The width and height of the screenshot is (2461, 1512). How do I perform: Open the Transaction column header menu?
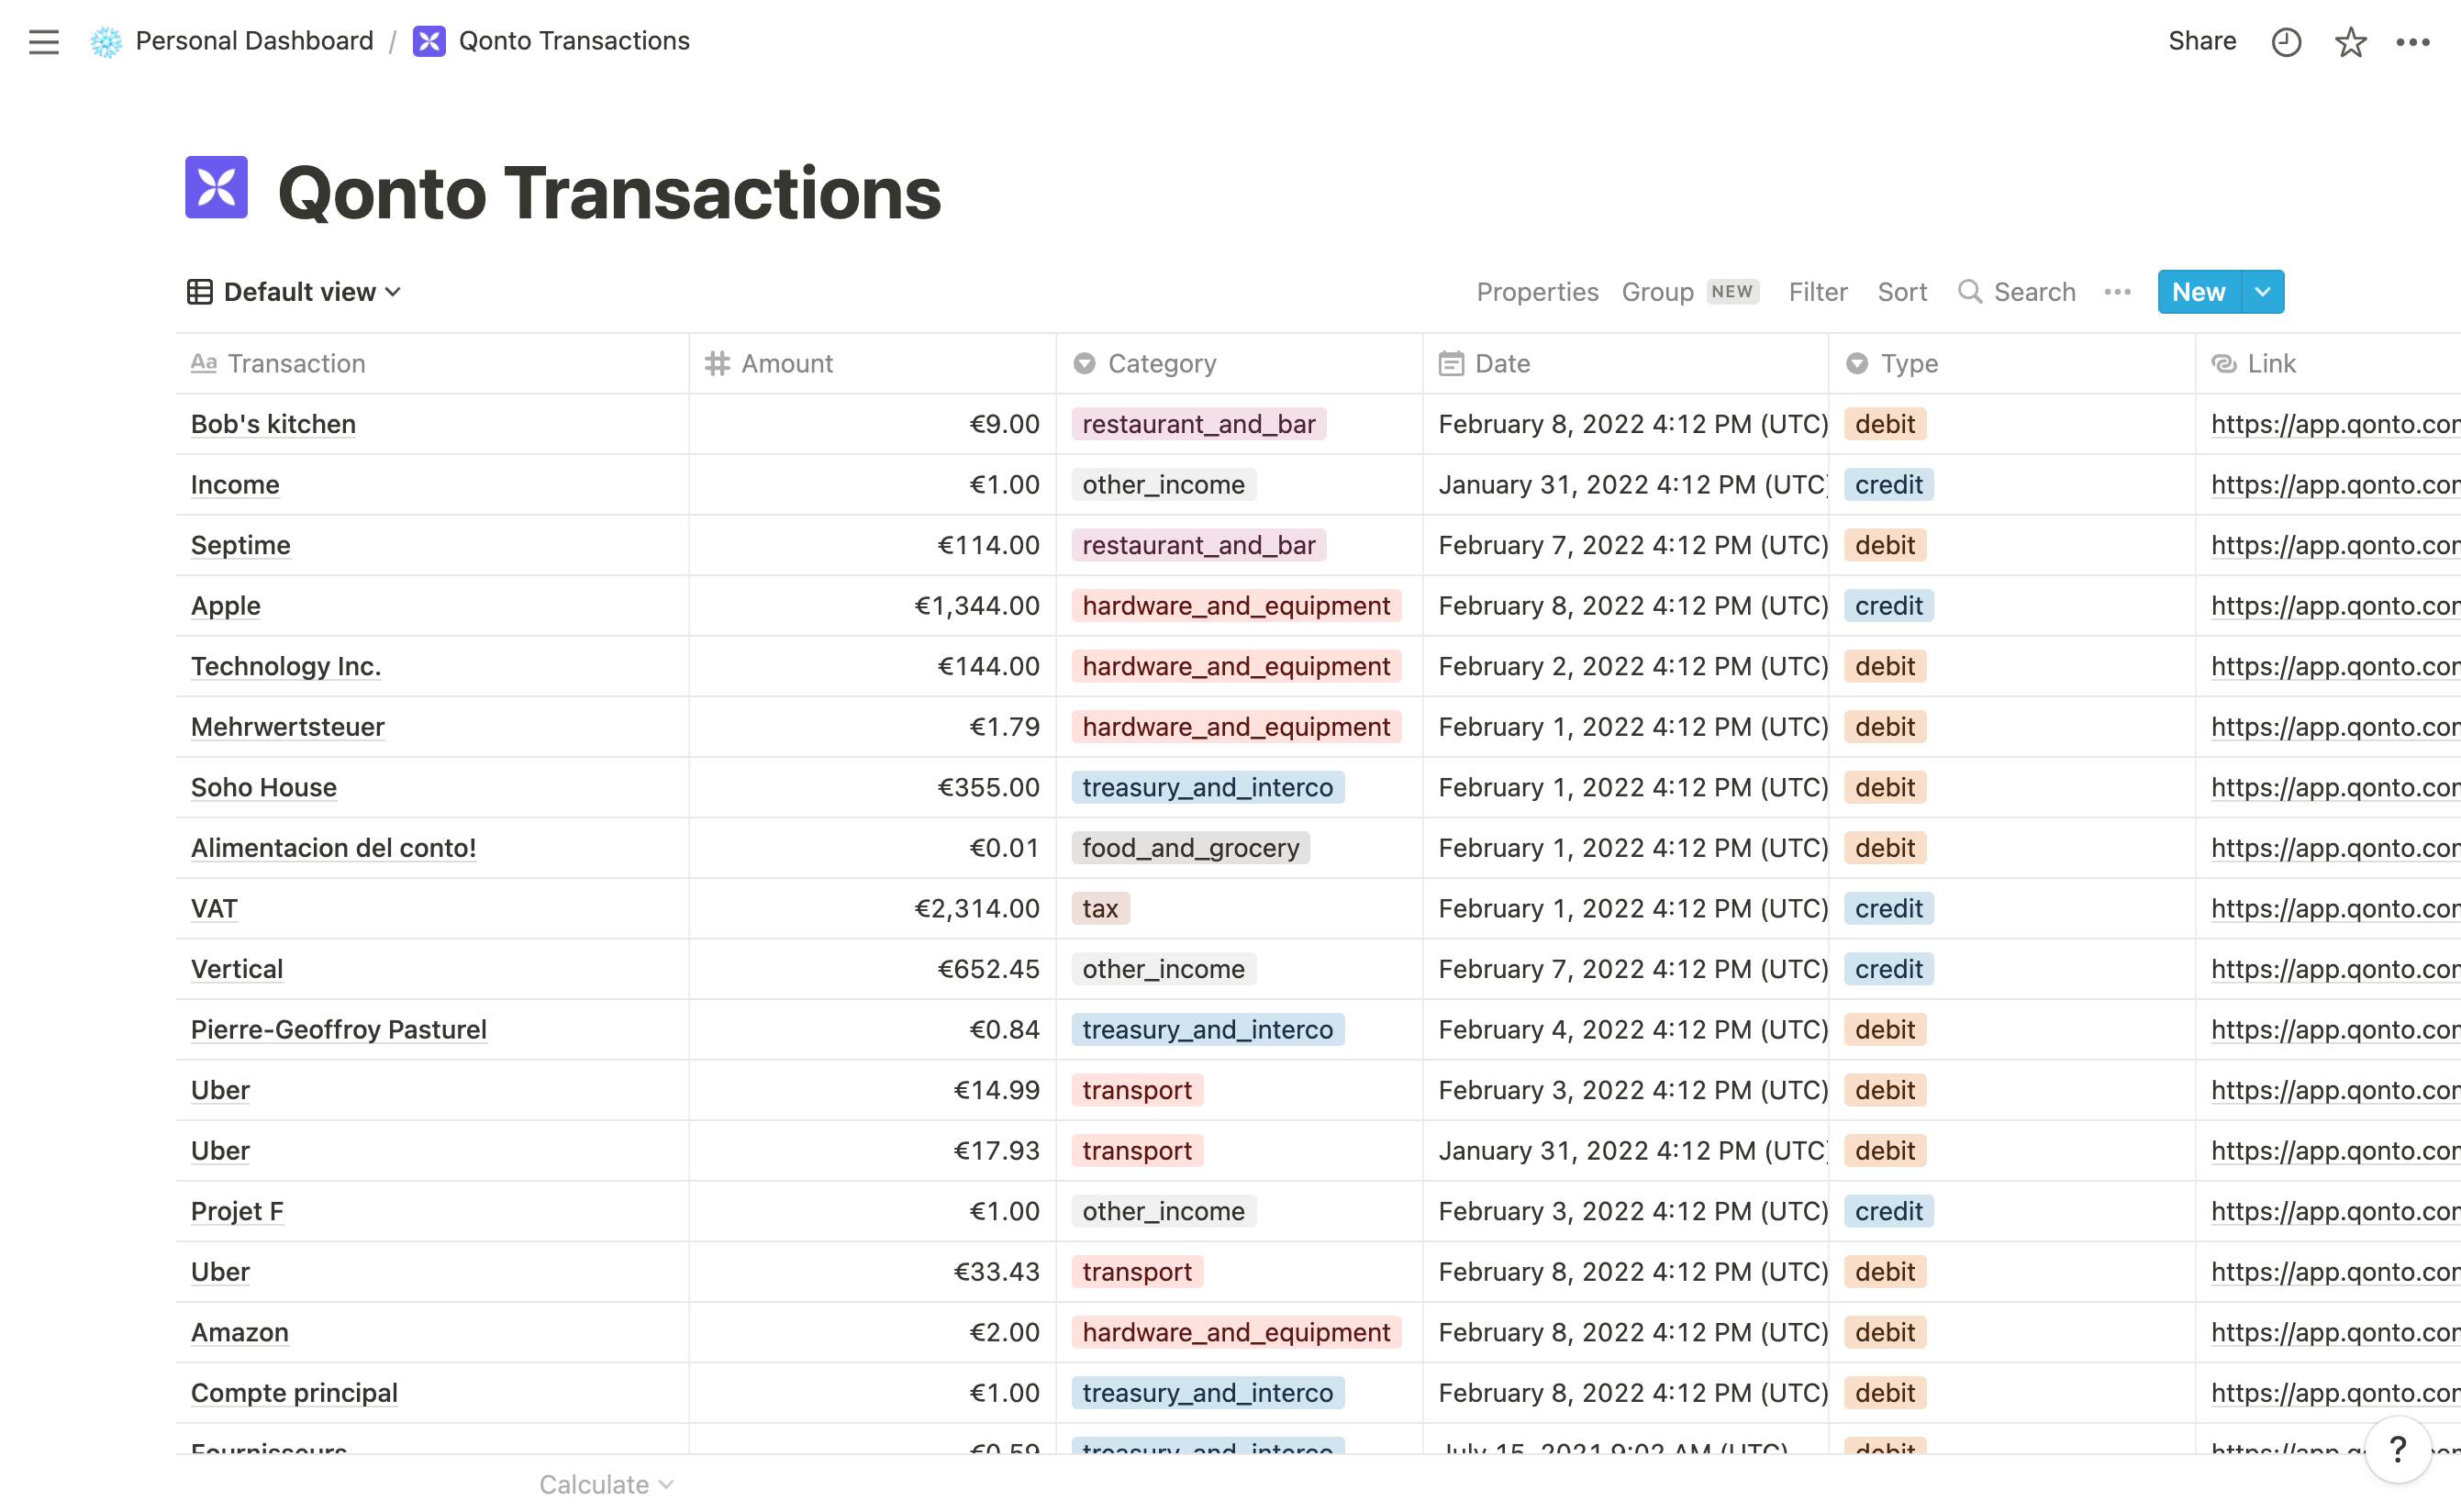click(432, 363)
